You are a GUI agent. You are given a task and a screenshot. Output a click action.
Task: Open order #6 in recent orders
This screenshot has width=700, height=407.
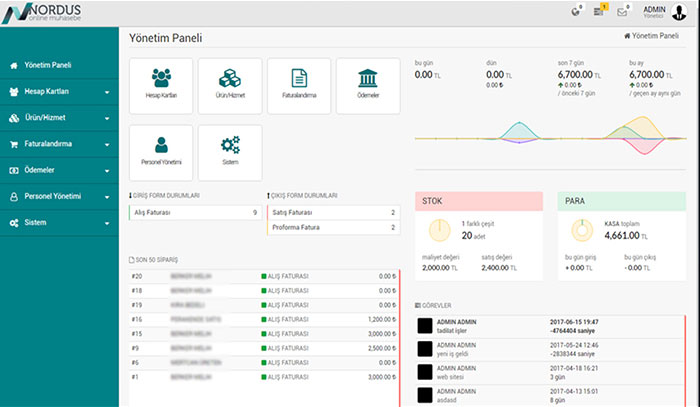pos(264,362)
